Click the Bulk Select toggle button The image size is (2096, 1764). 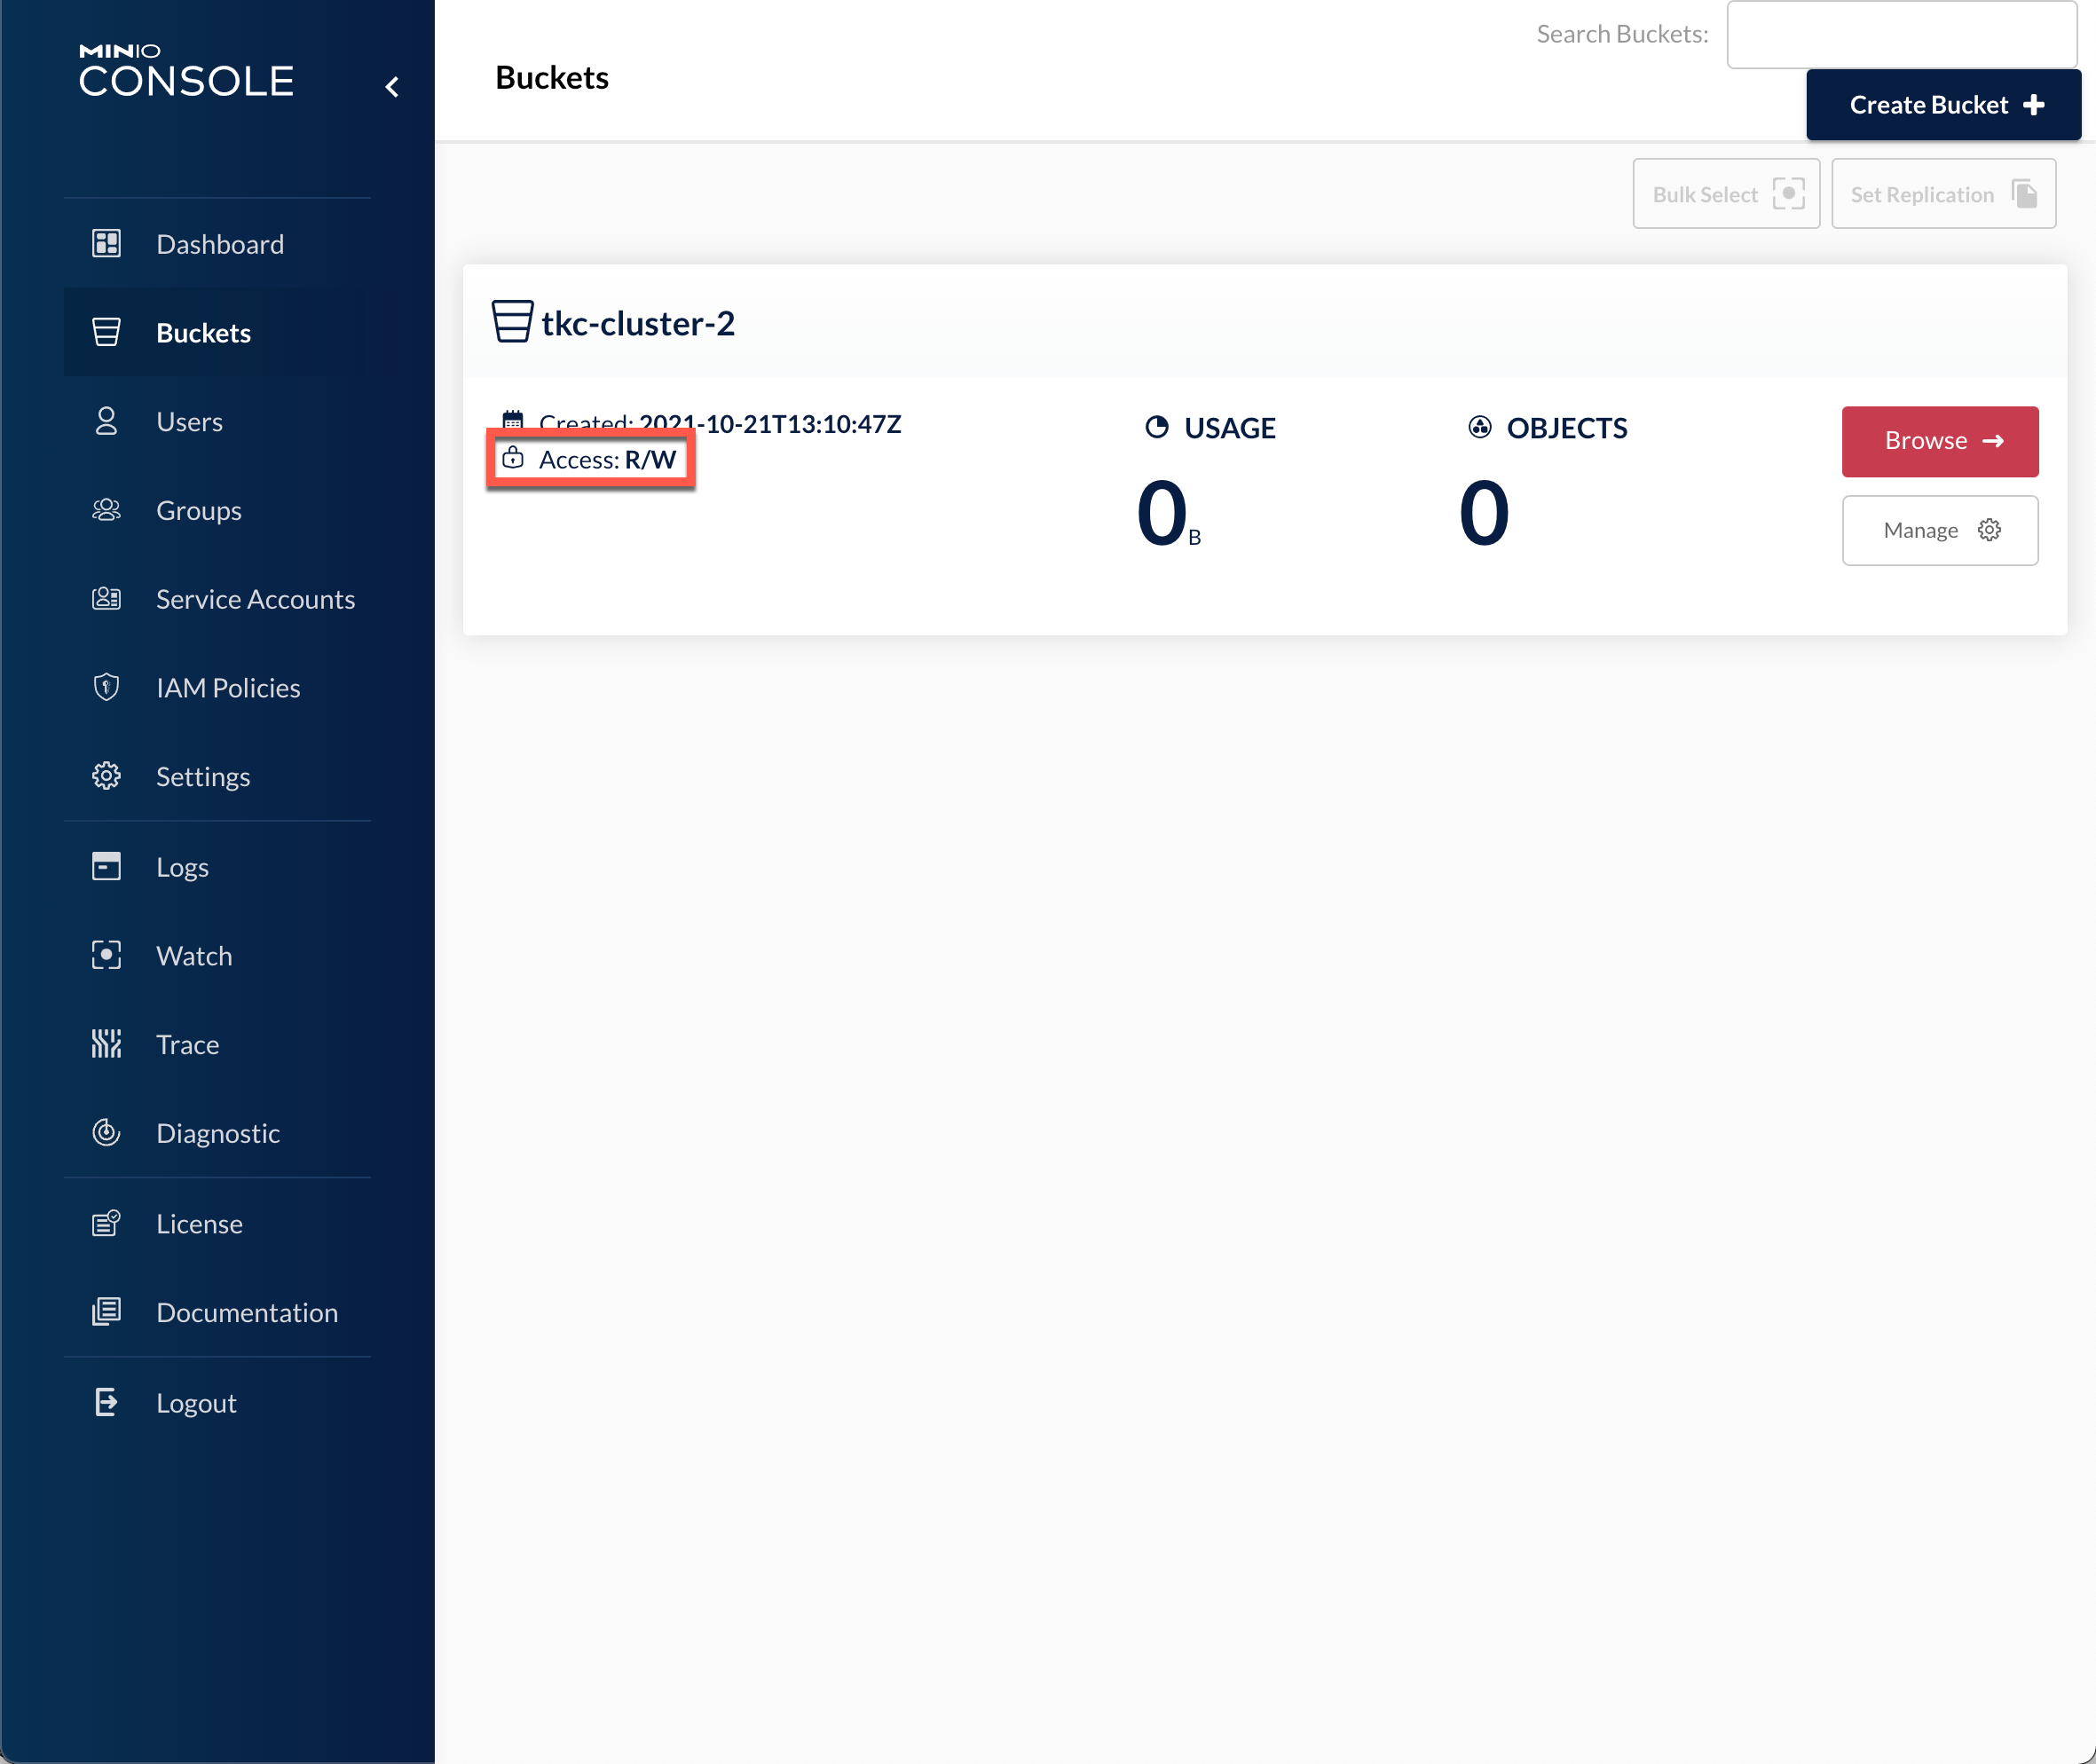click(1725, 193)
